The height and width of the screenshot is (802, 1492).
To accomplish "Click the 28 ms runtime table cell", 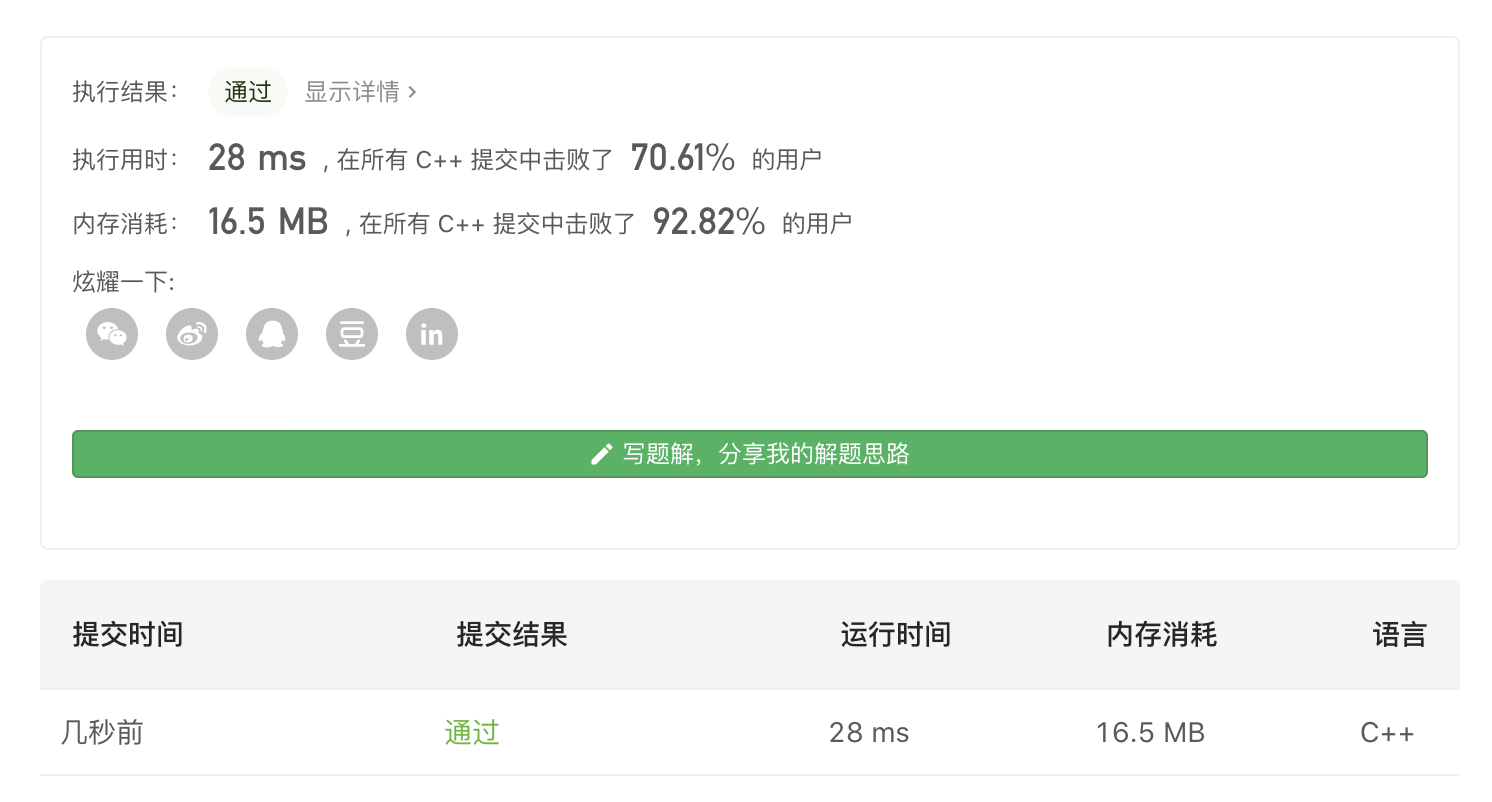I will click(869, 733).
